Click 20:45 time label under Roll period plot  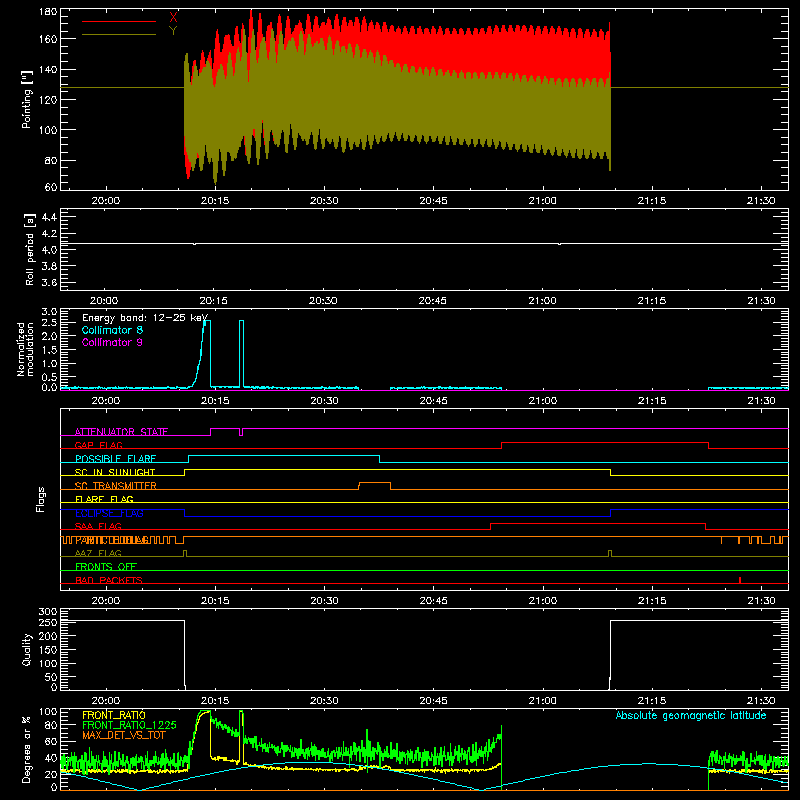[x=433, y=301]
